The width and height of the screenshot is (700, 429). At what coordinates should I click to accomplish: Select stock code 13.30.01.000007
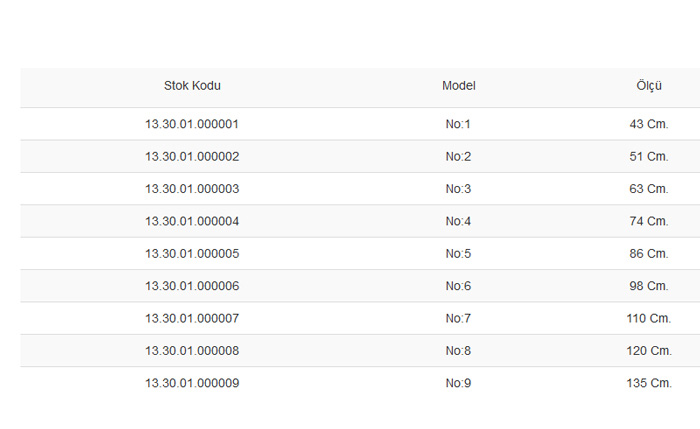coord(192,318)
